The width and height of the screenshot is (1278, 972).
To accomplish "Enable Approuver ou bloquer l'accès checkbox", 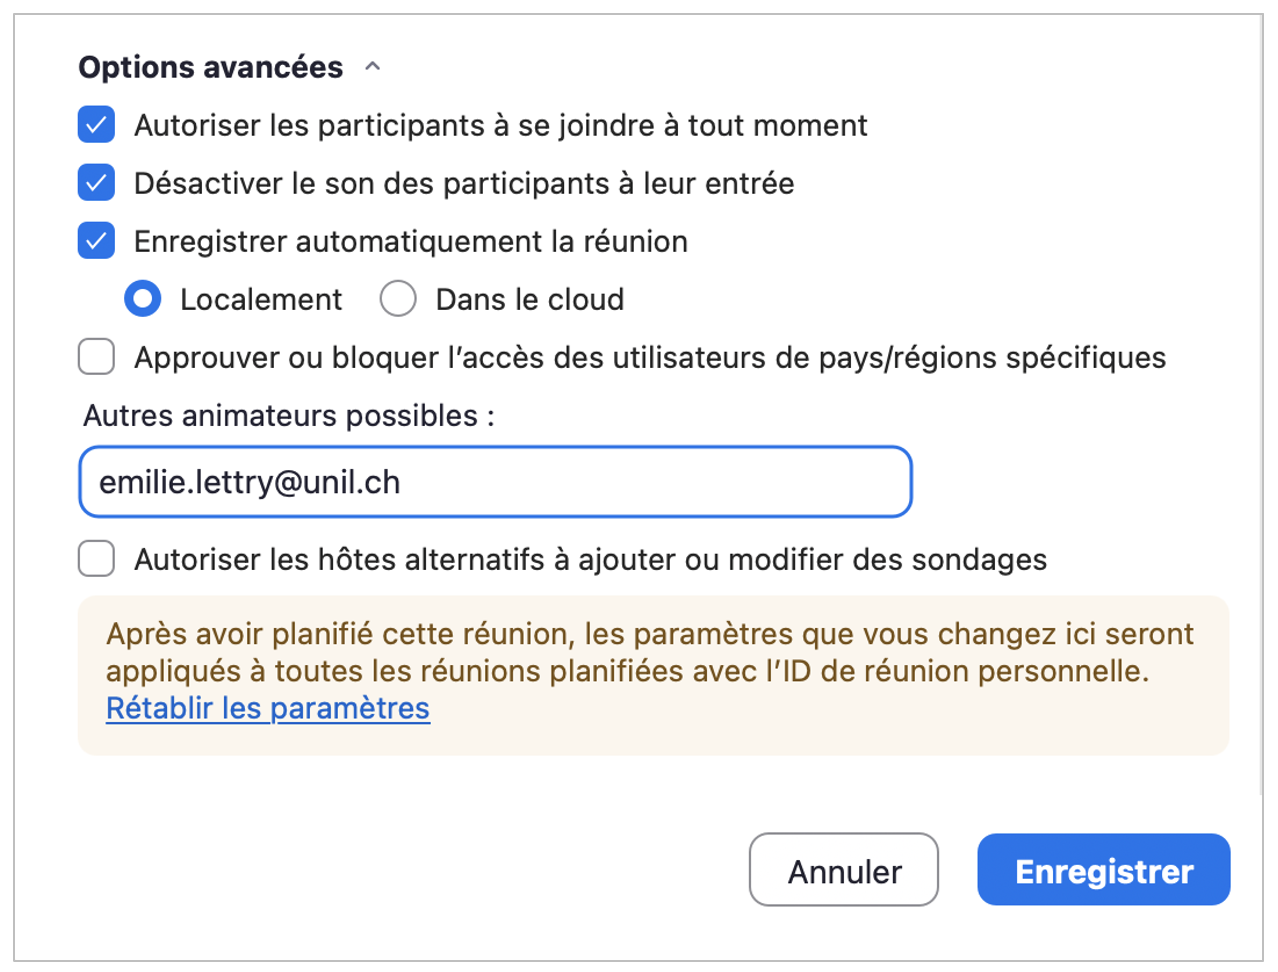I will coord(97,357).
